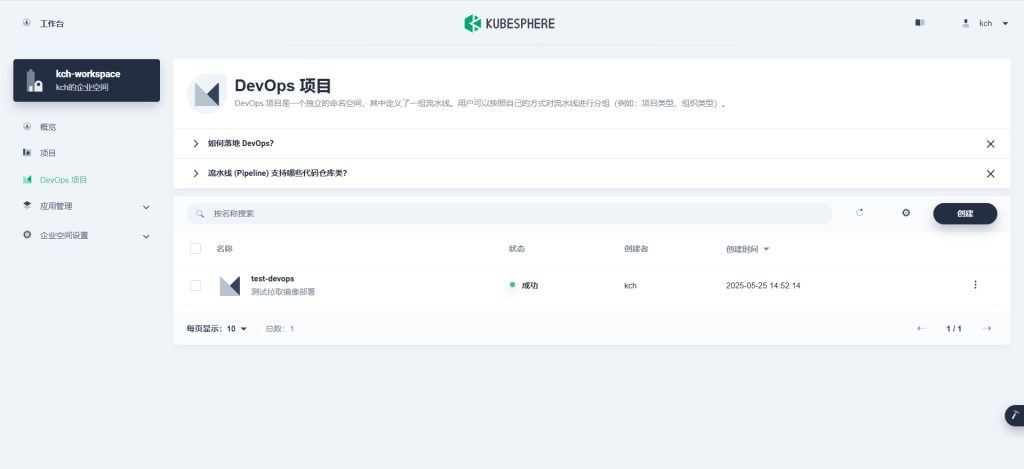Image resolution: width=1024 pixels, height=469 pixels.
Task: Click the search magnifier icon
Action: tap(200, 214)
